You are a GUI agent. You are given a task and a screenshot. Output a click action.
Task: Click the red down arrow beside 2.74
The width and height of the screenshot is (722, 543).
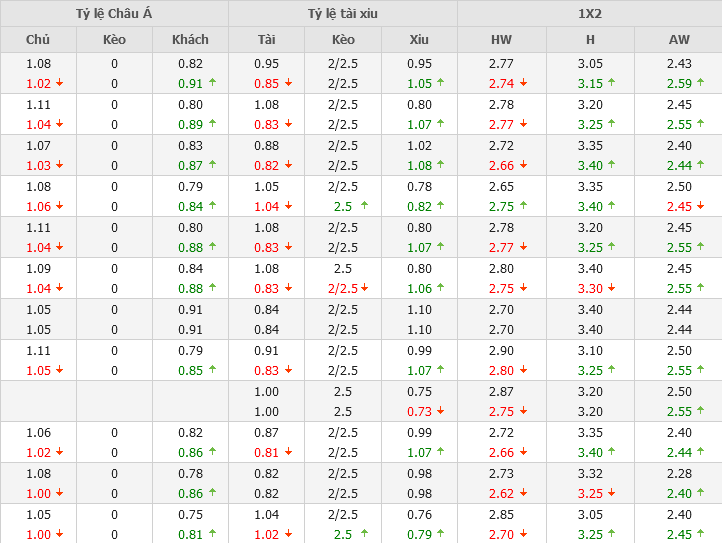[523, 84]
